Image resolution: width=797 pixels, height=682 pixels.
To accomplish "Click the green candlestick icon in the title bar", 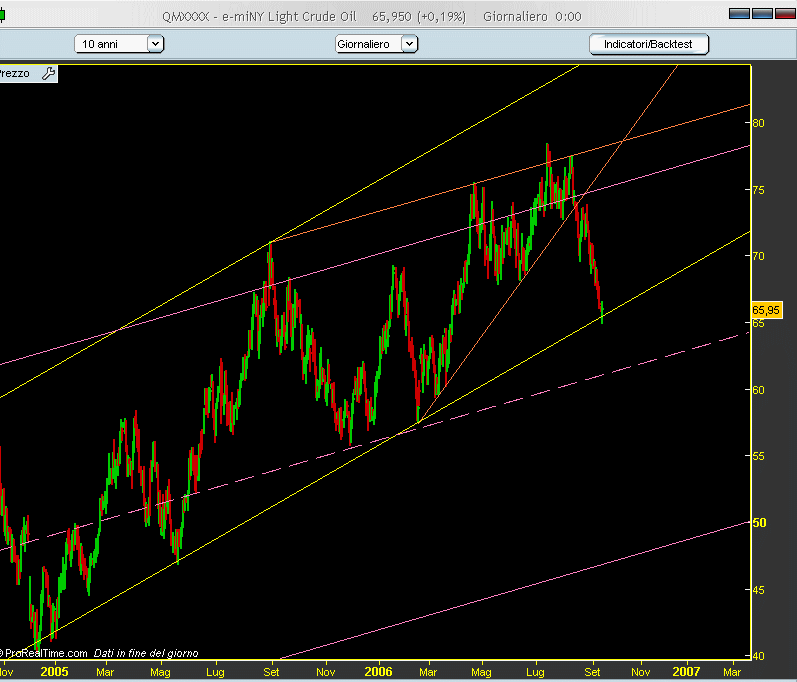I will click(x=2, y=15).
